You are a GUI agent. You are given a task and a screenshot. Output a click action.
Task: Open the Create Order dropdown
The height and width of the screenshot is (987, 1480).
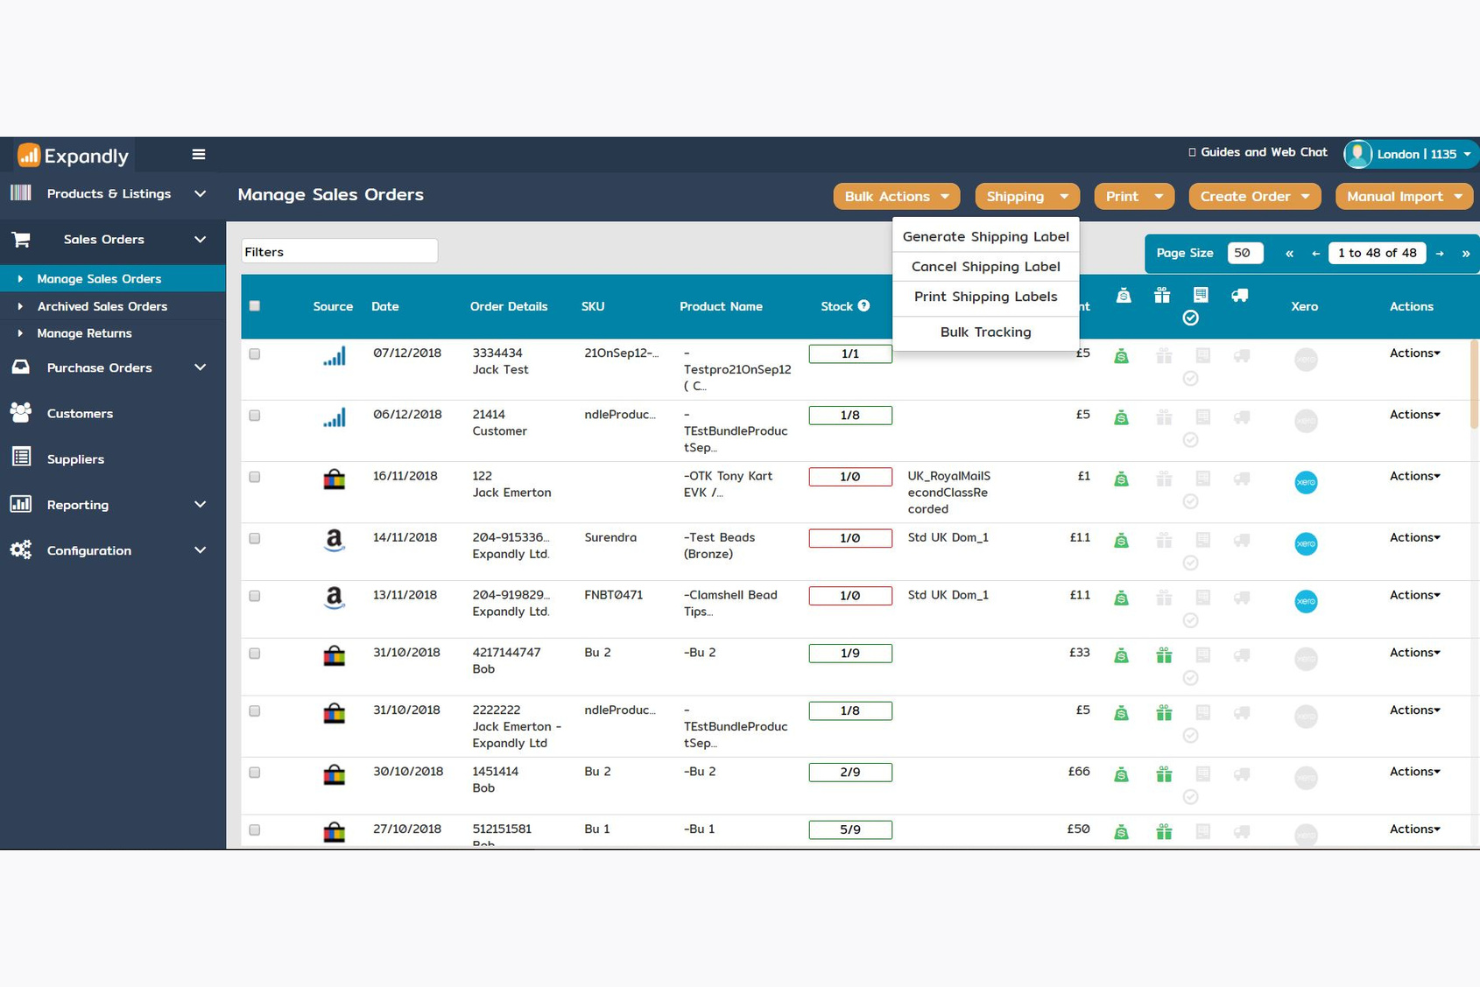click(x=1254, y=196)
